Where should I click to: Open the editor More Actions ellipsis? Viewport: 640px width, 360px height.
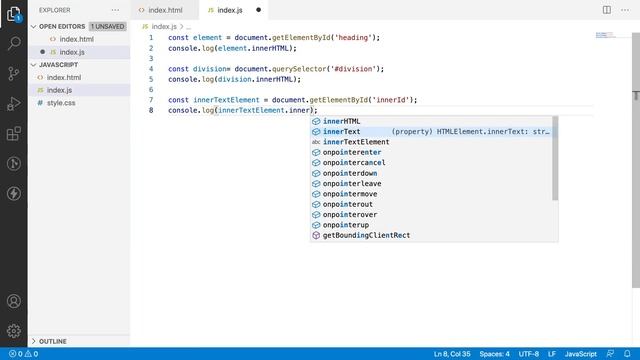point(625,10)
